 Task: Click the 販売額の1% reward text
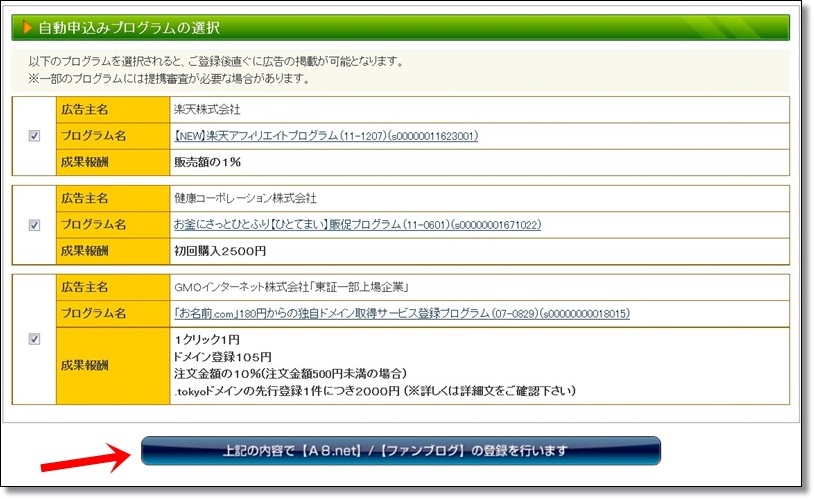[207, 162]
